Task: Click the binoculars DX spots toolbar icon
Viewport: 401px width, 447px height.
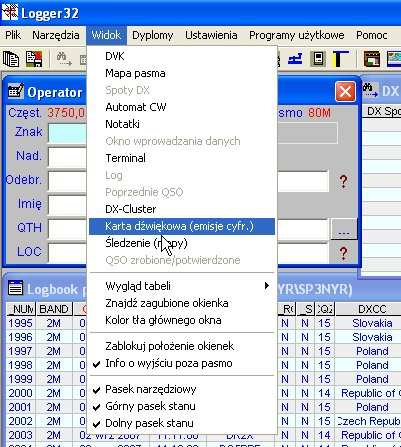Action: 63,59
